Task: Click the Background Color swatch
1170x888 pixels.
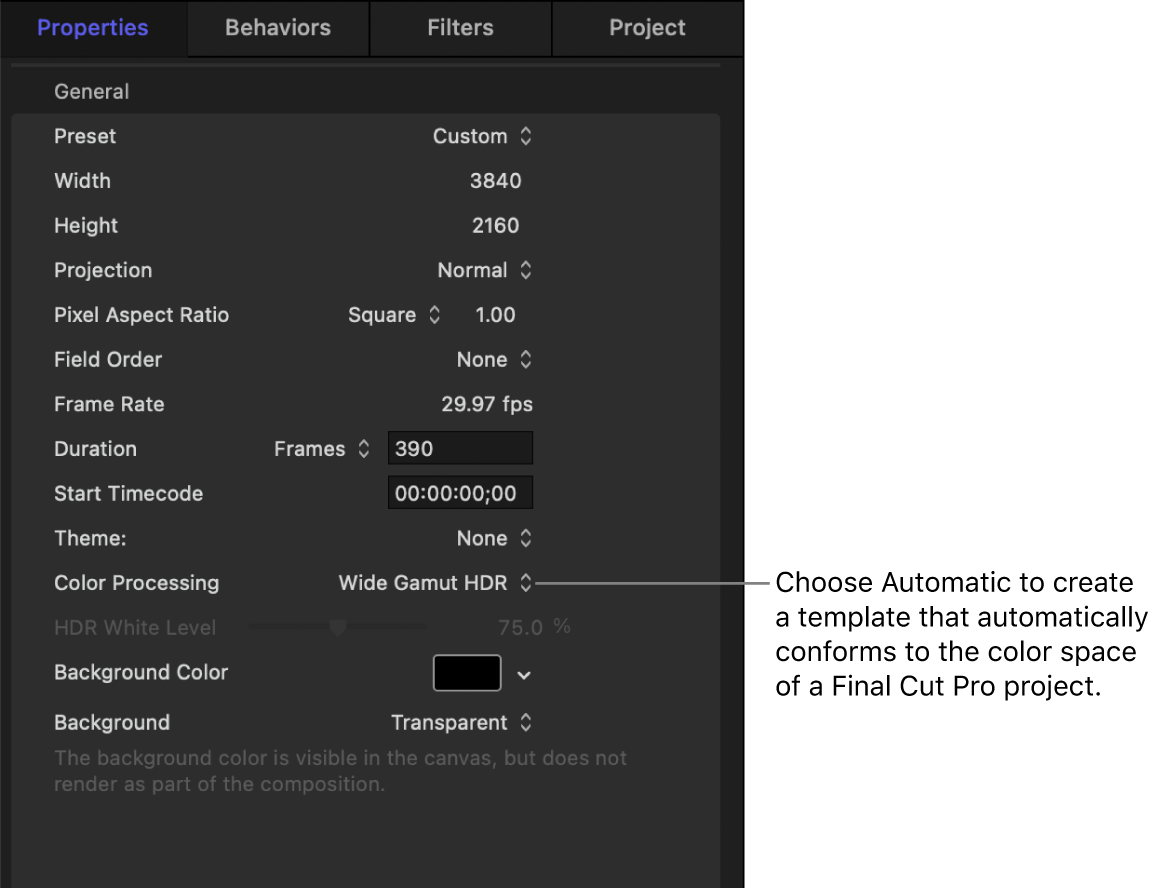Action: 467,673
